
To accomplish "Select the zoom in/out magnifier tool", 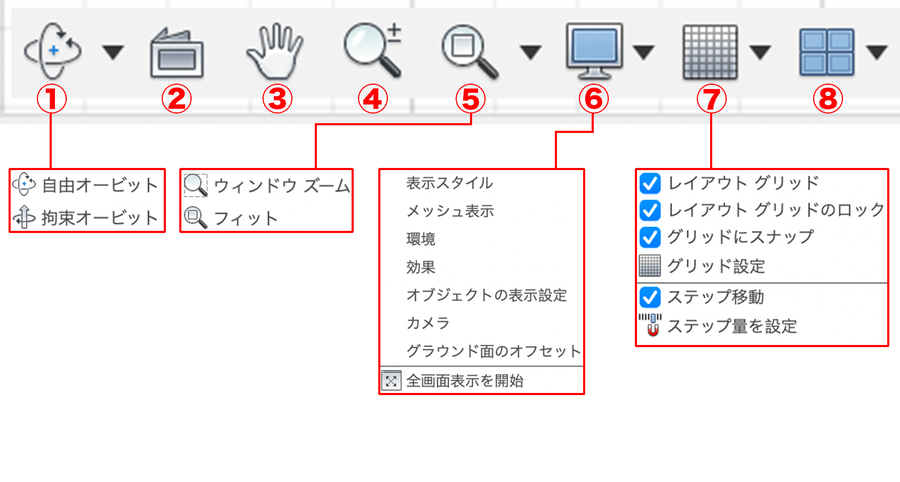I will (373, 50).
